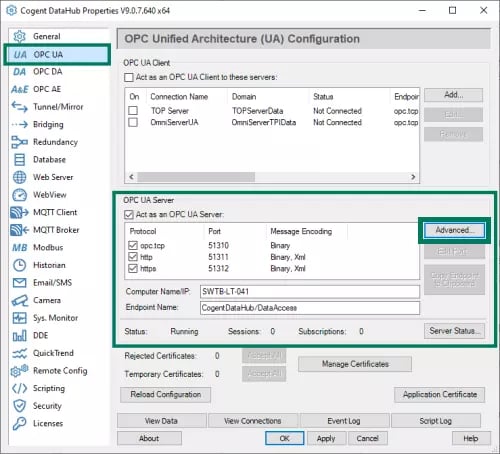The image size is (500, 454).
Task: Click Reload Configuration button
Action: 165,395
